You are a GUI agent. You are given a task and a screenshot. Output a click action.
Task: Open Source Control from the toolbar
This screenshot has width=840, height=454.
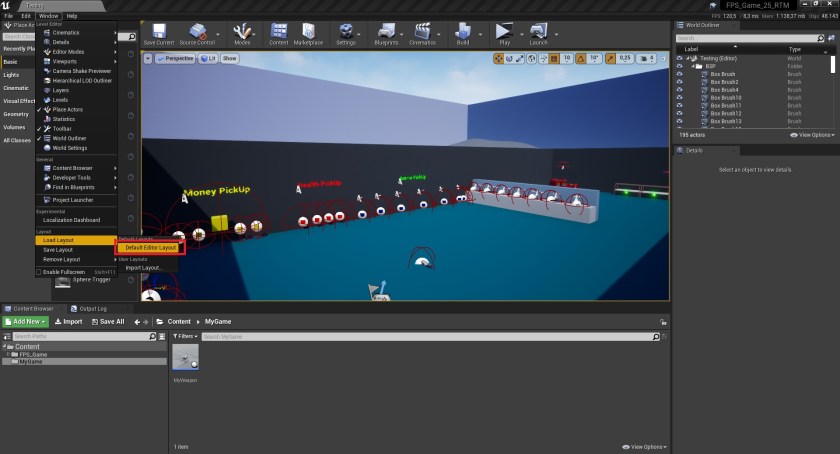pos(198,34)
